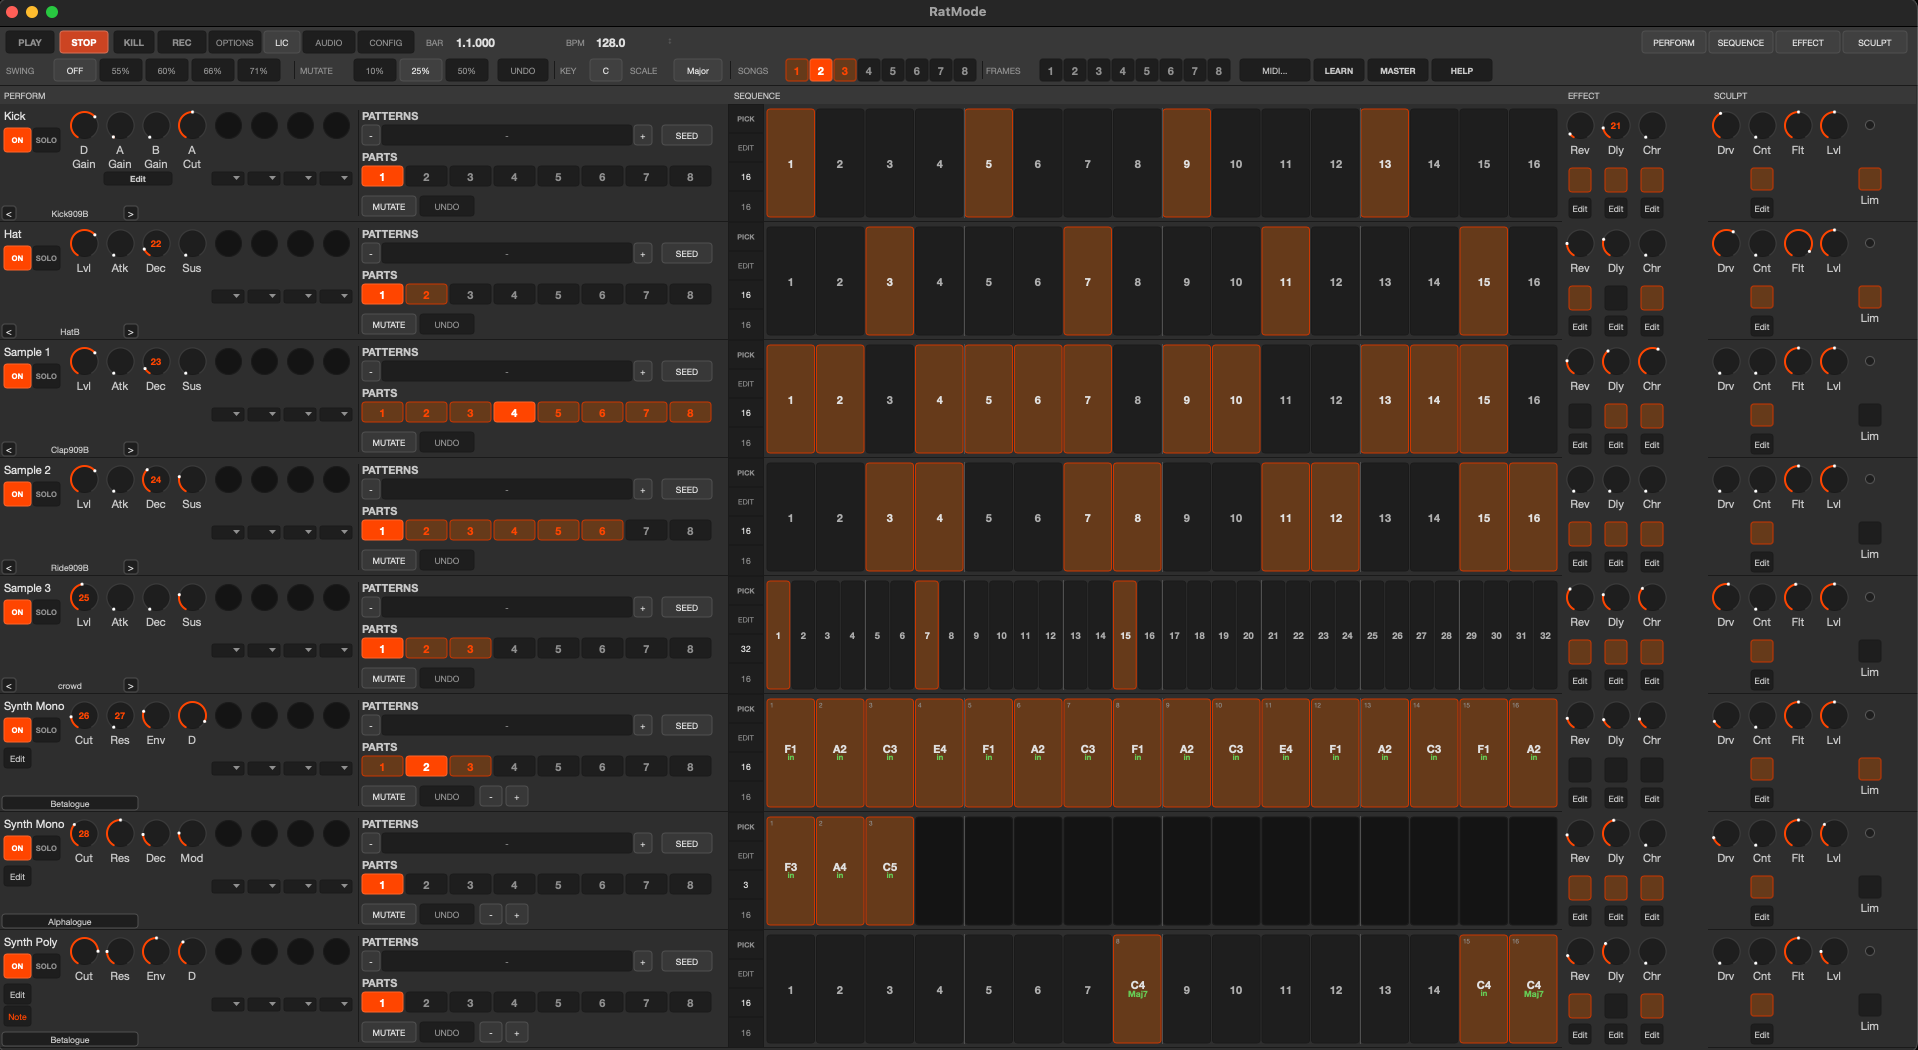Remove a pattern in the Hat row
Image resolution: width=1918 pixels, height=1050 pixels.
click(x=371, y=254)
